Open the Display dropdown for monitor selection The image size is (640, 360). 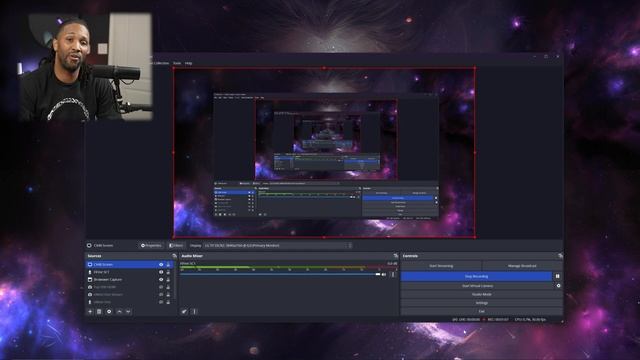(278, 245)
